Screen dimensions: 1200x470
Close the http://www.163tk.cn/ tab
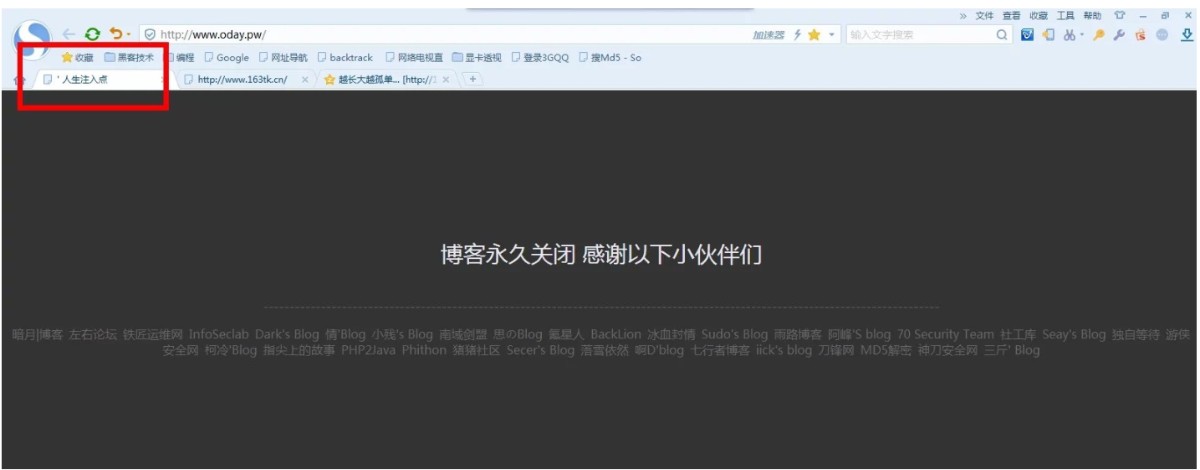pos(305,80)
